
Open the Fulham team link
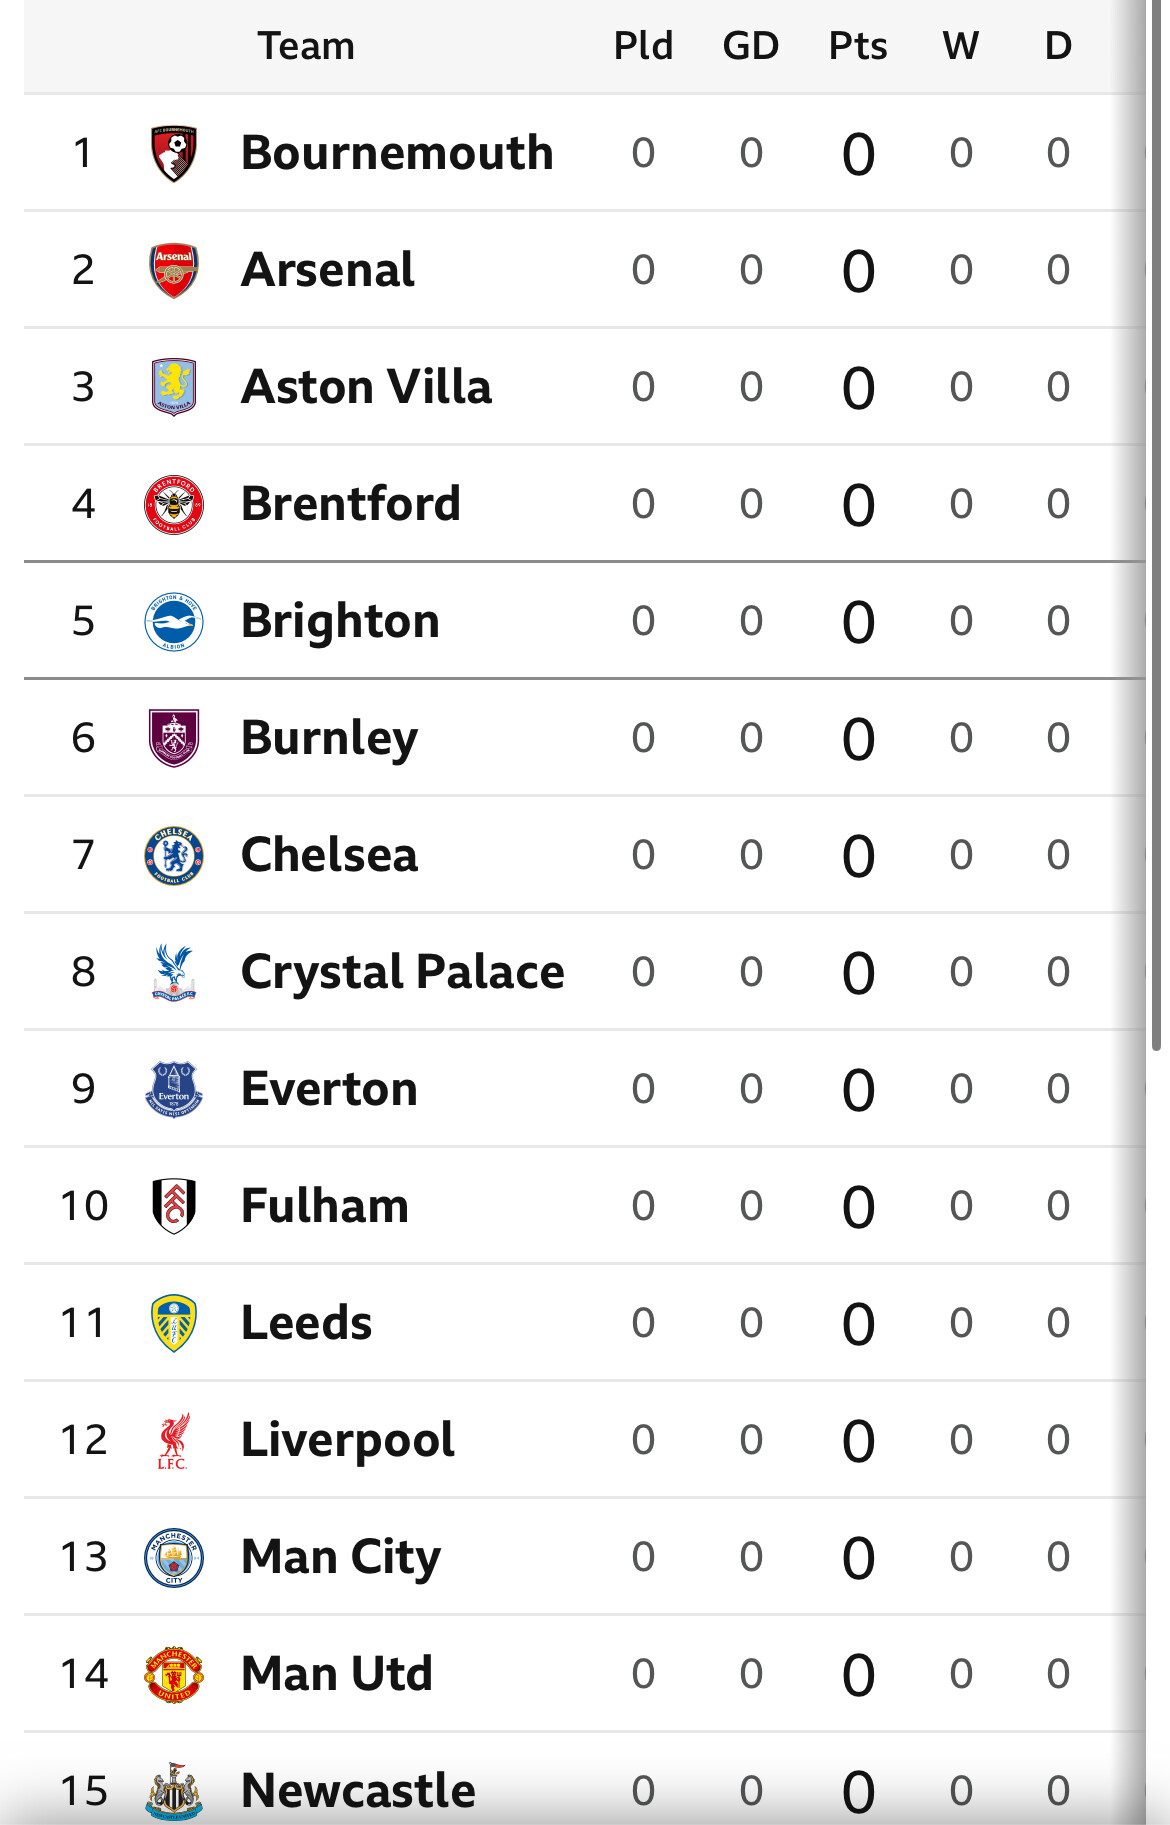coord(325,1206)
